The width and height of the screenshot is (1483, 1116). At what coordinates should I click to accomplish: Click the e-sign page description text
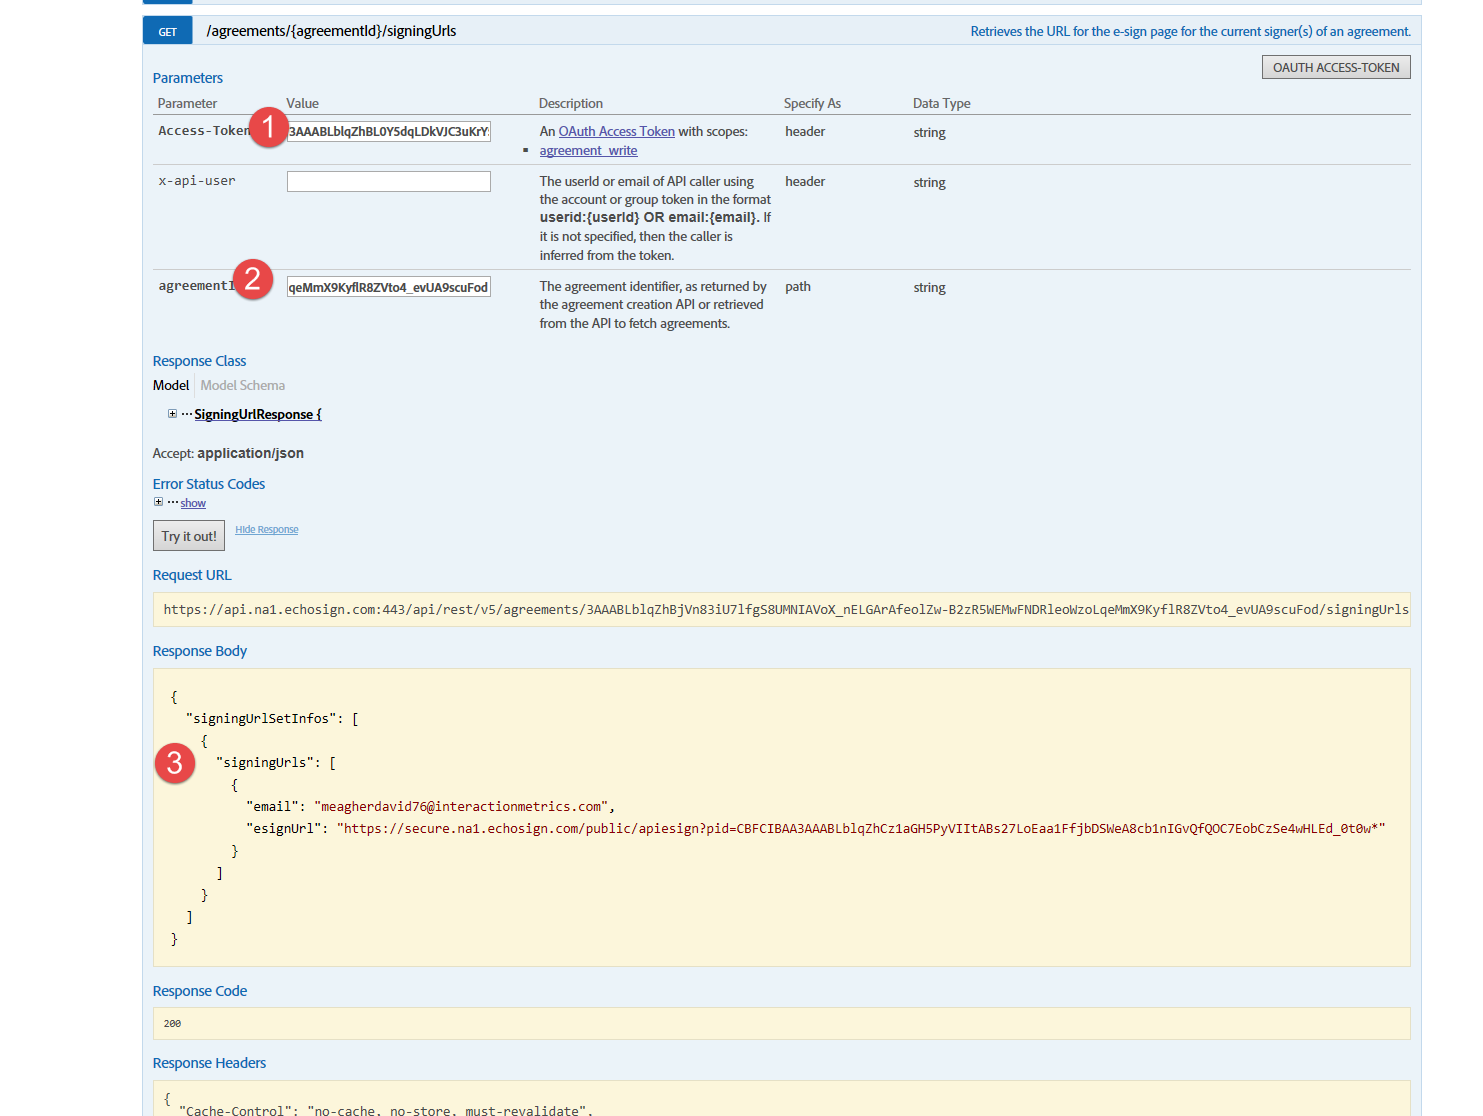tap(1189, 31)
